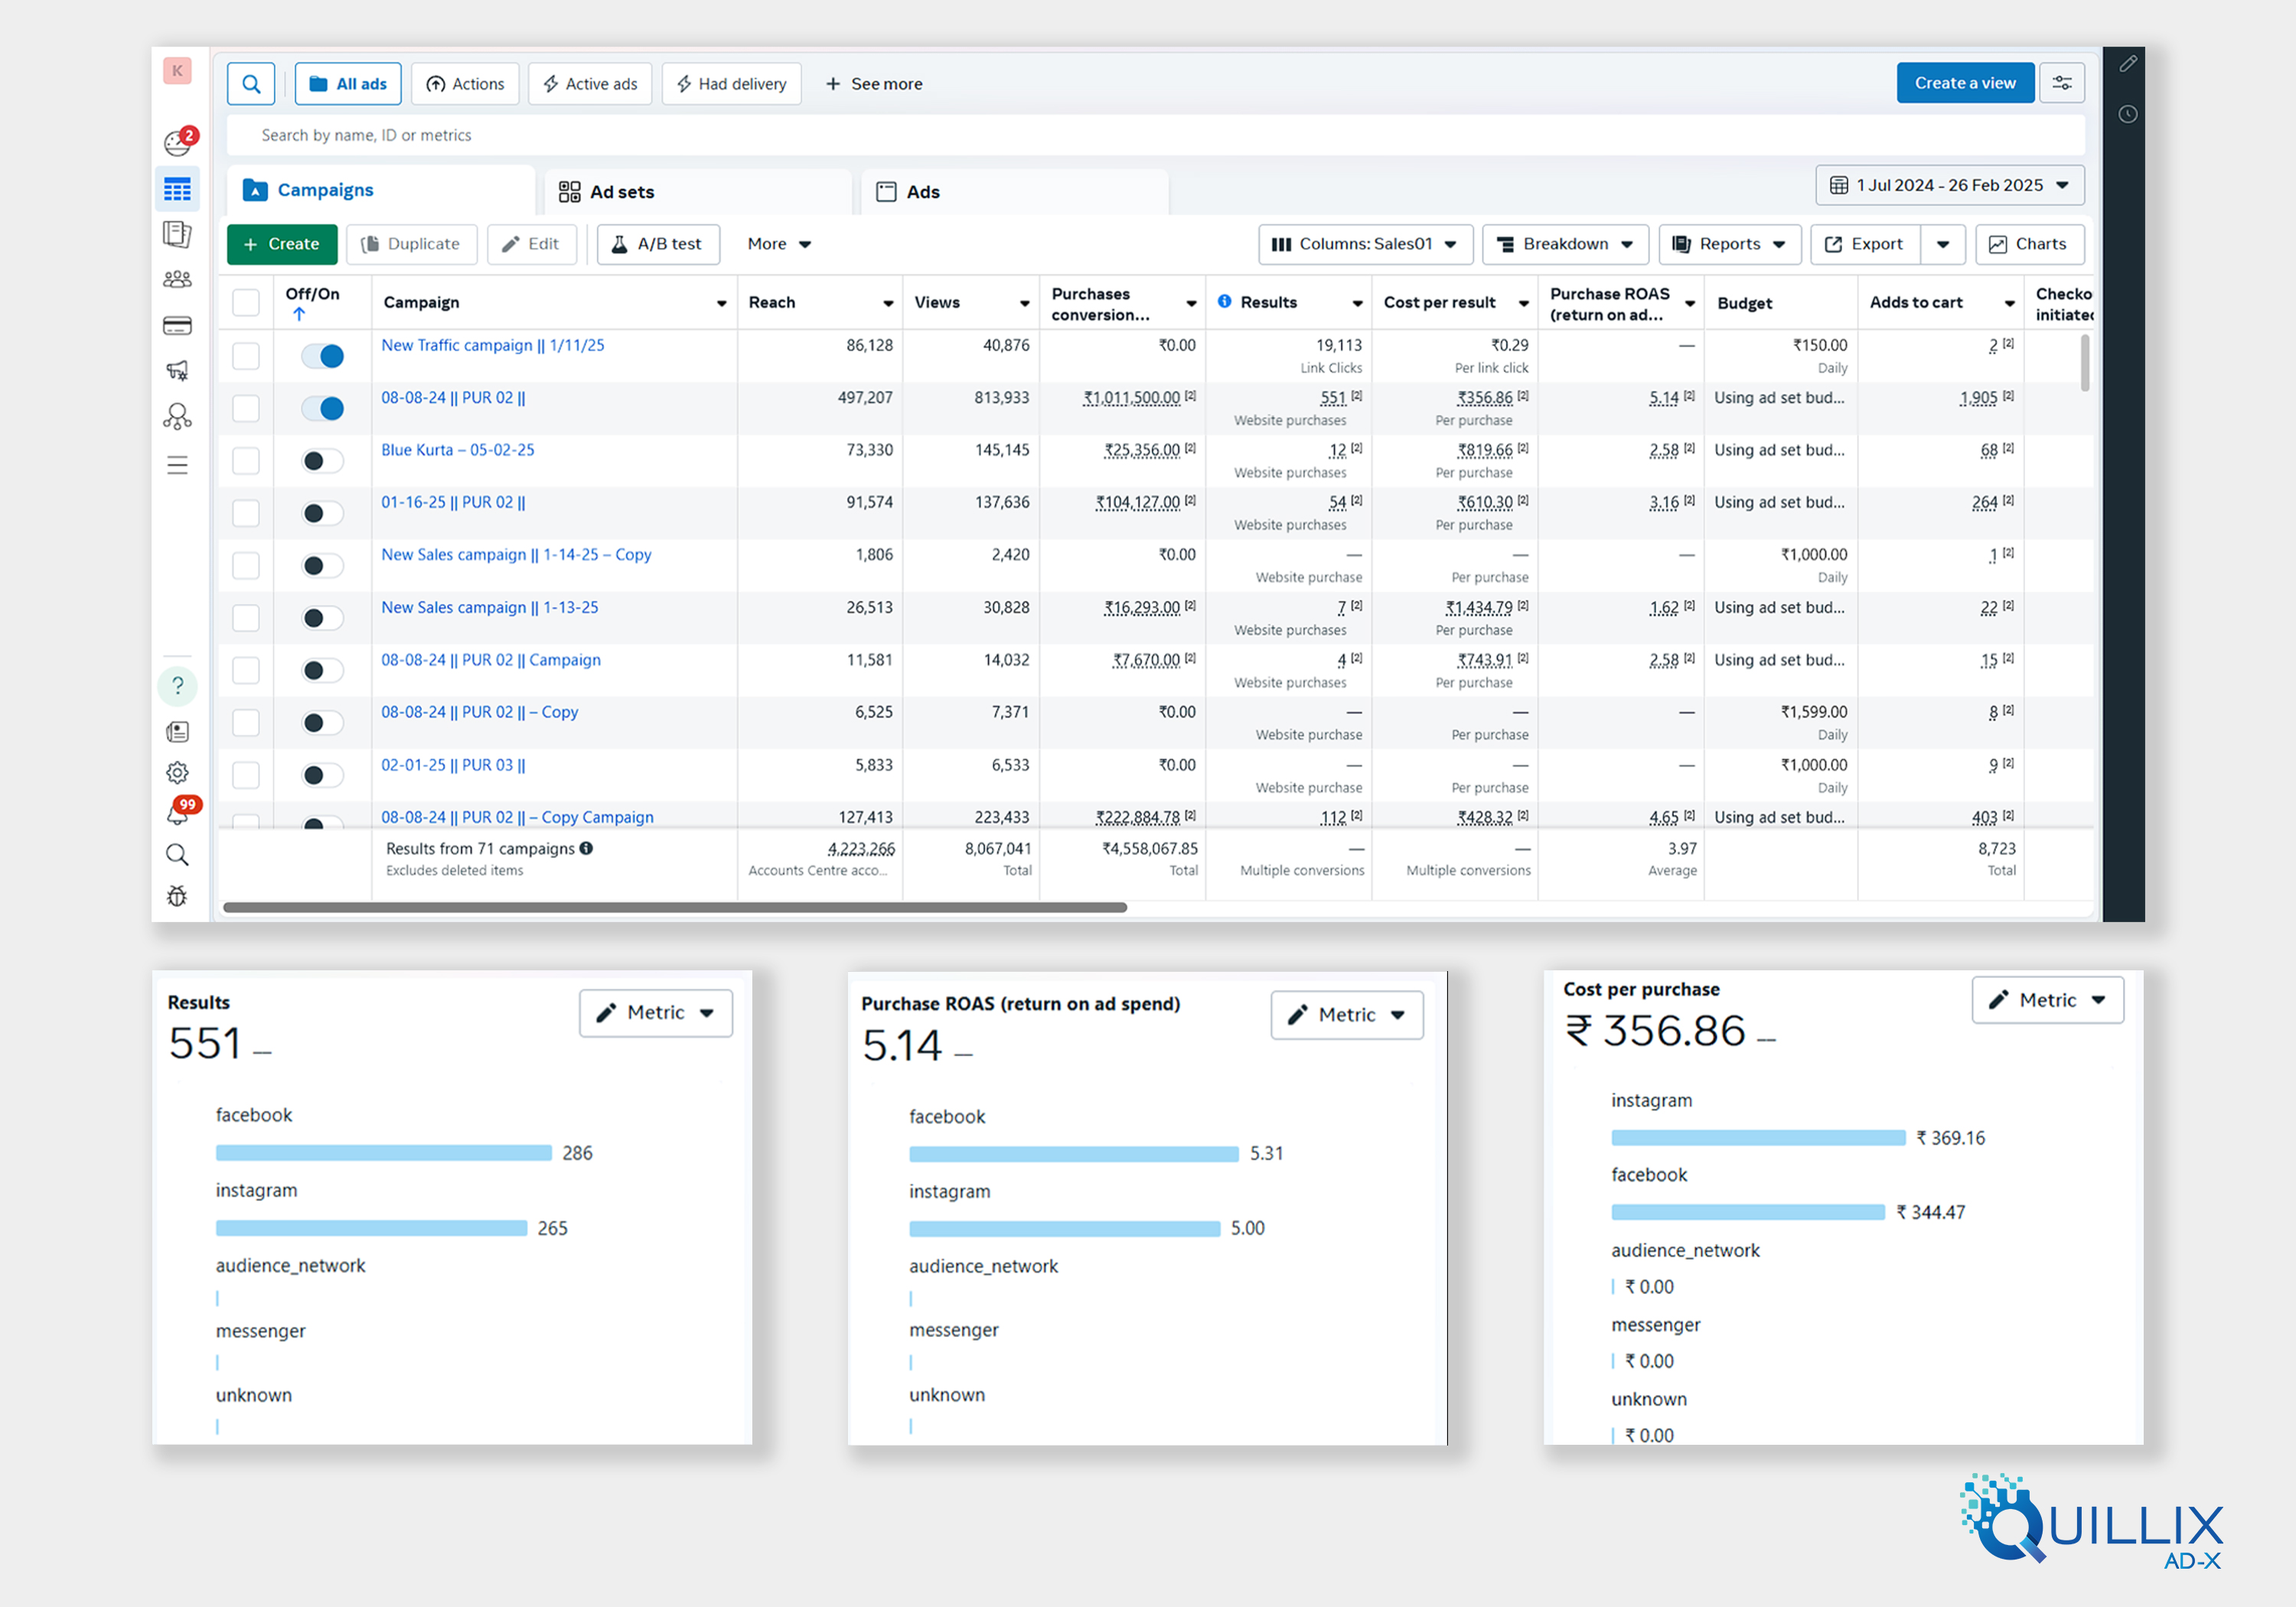The width and height of the screenshot is (2296, 1607).
Task: Click the help question mark icon
Action: coord(177,686)
